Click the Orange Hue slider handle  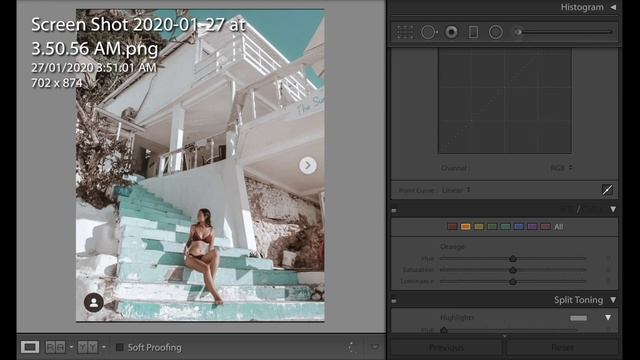tap(513, 258)
